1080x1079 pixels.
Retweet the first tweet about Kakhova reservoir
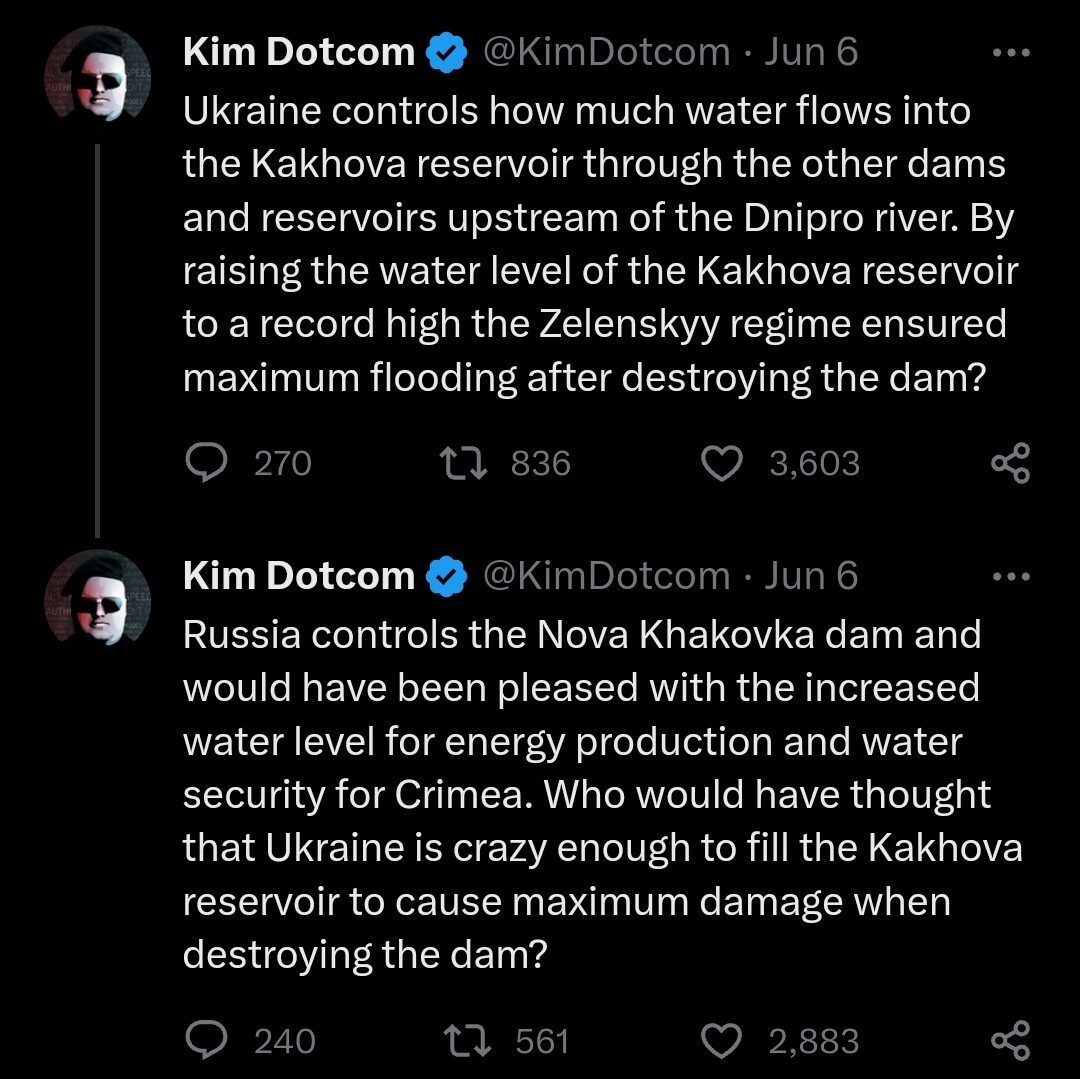[465, 463]
